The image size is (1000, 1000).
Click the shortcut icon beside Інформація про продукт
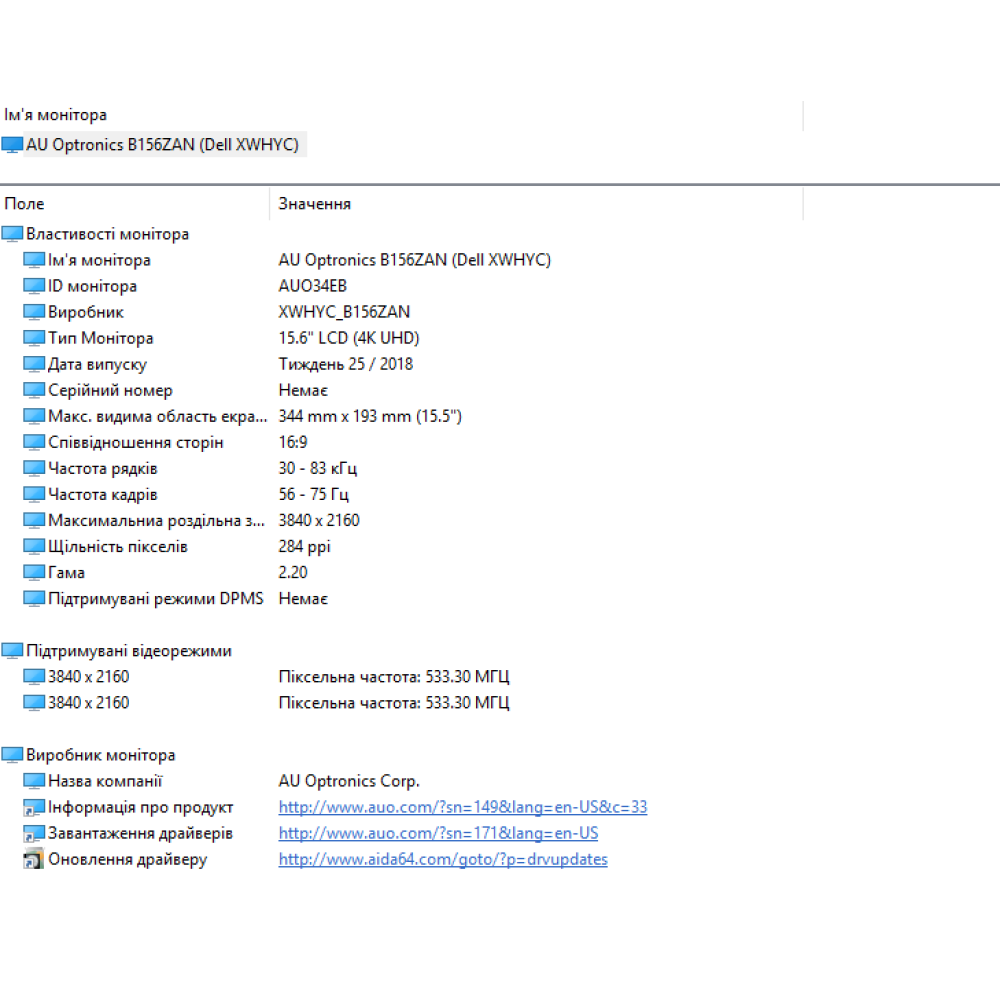pos(34,807)
